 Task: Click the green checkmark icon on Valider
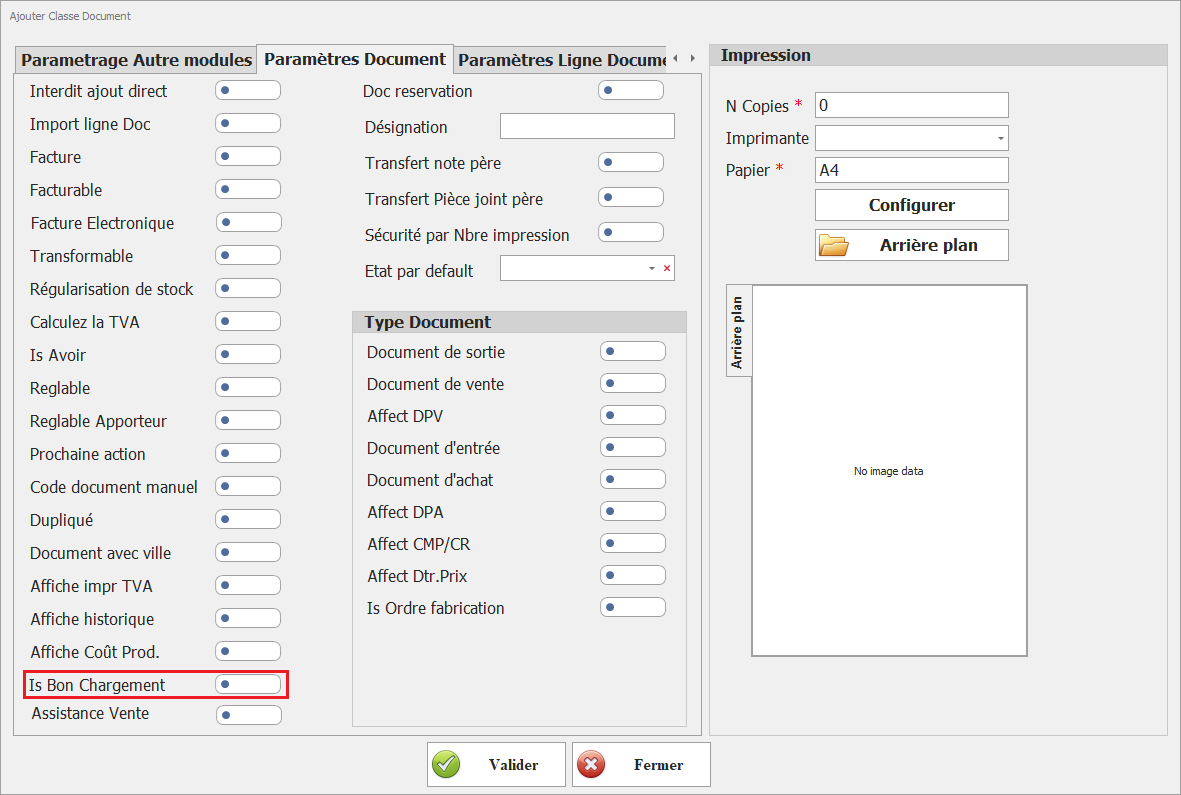coord(446,764)
